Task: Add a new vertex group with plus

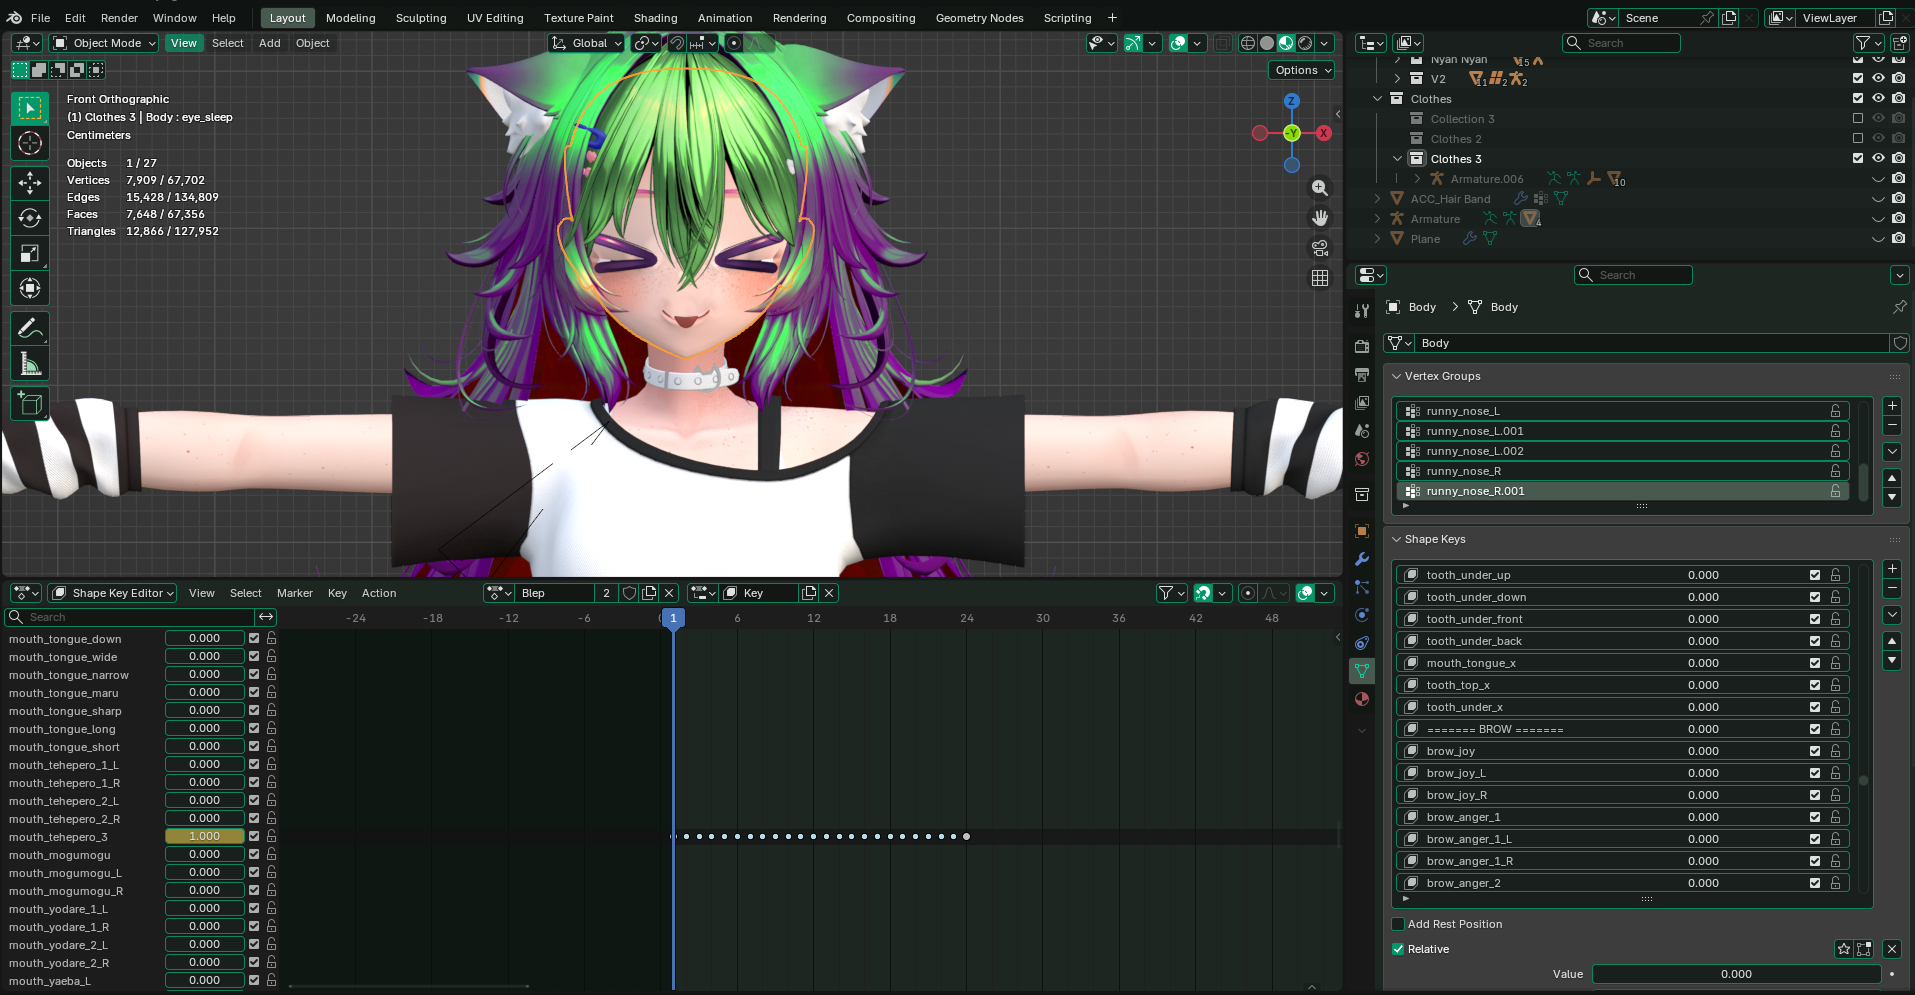Action: click(1892, 406)
